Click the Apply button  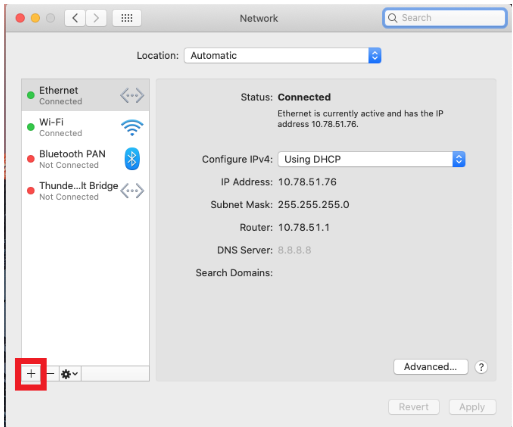472,407
